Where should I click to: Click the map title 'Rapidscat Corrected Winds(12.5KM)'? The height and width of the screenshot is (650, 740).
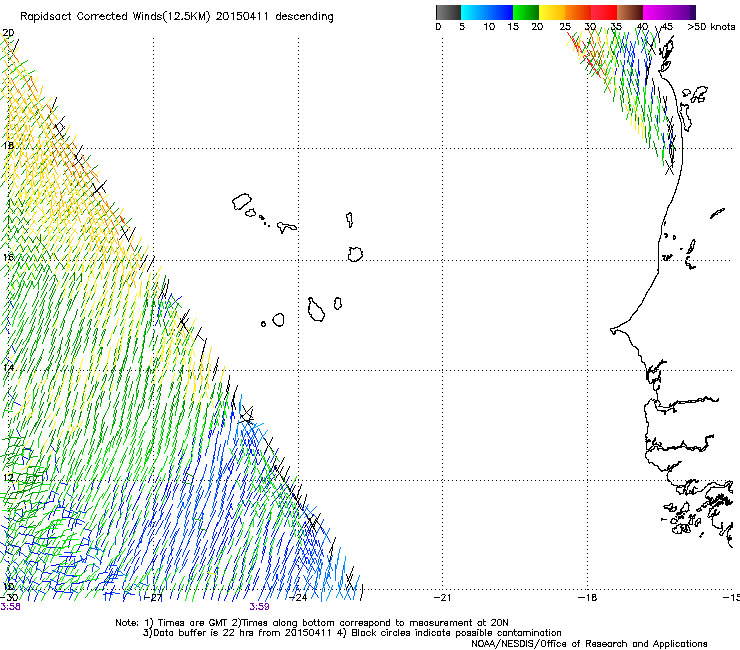tap(115, 17)
